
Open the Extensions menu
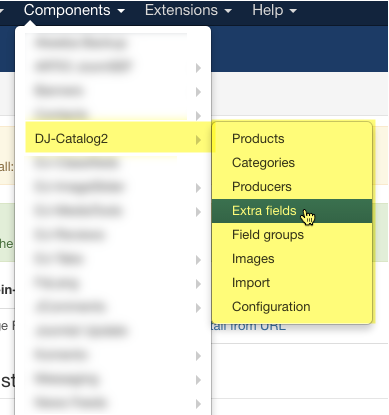188,10
